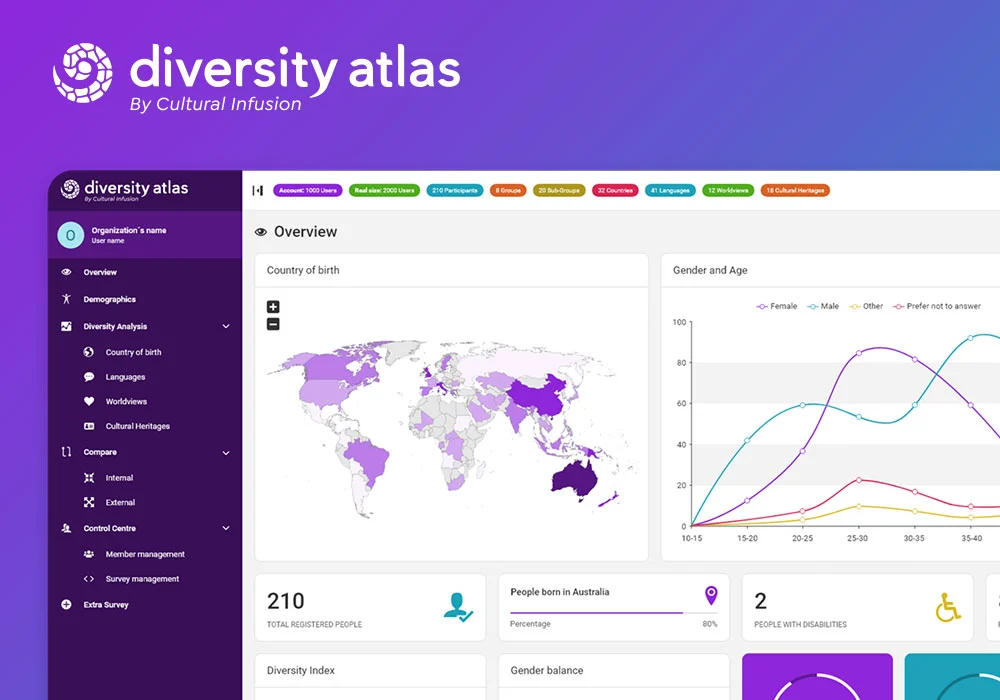1000x700 pixels.
Task: Click the '12 Worldviews' badge
Action: (x=728, y=191)
